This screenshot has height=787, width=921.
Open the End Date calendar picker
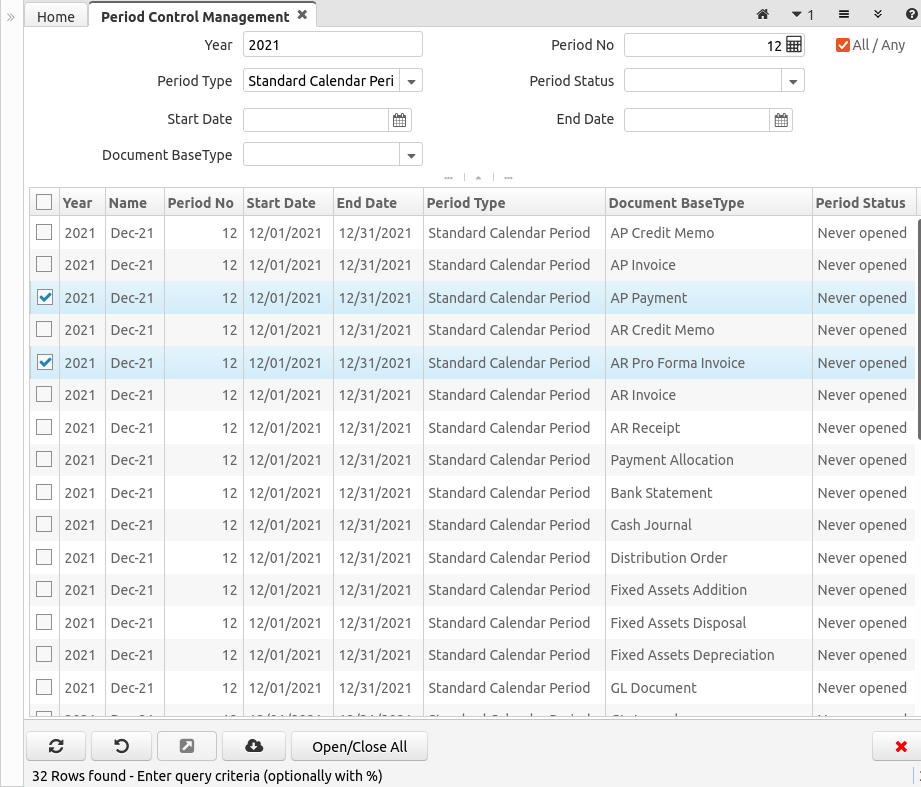coord(781,120)
